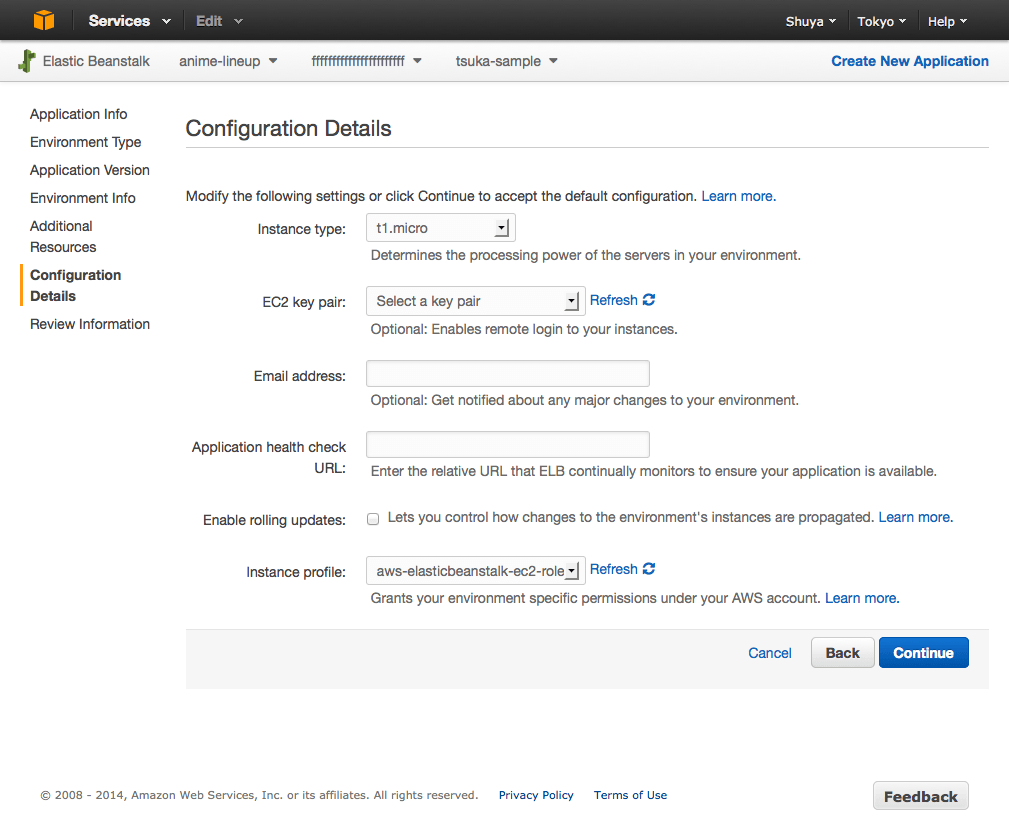Image resolution: width=1009 pixels, height=819 pixels.
Task: Expand the EC2 key pair selector
Action: 475,301
